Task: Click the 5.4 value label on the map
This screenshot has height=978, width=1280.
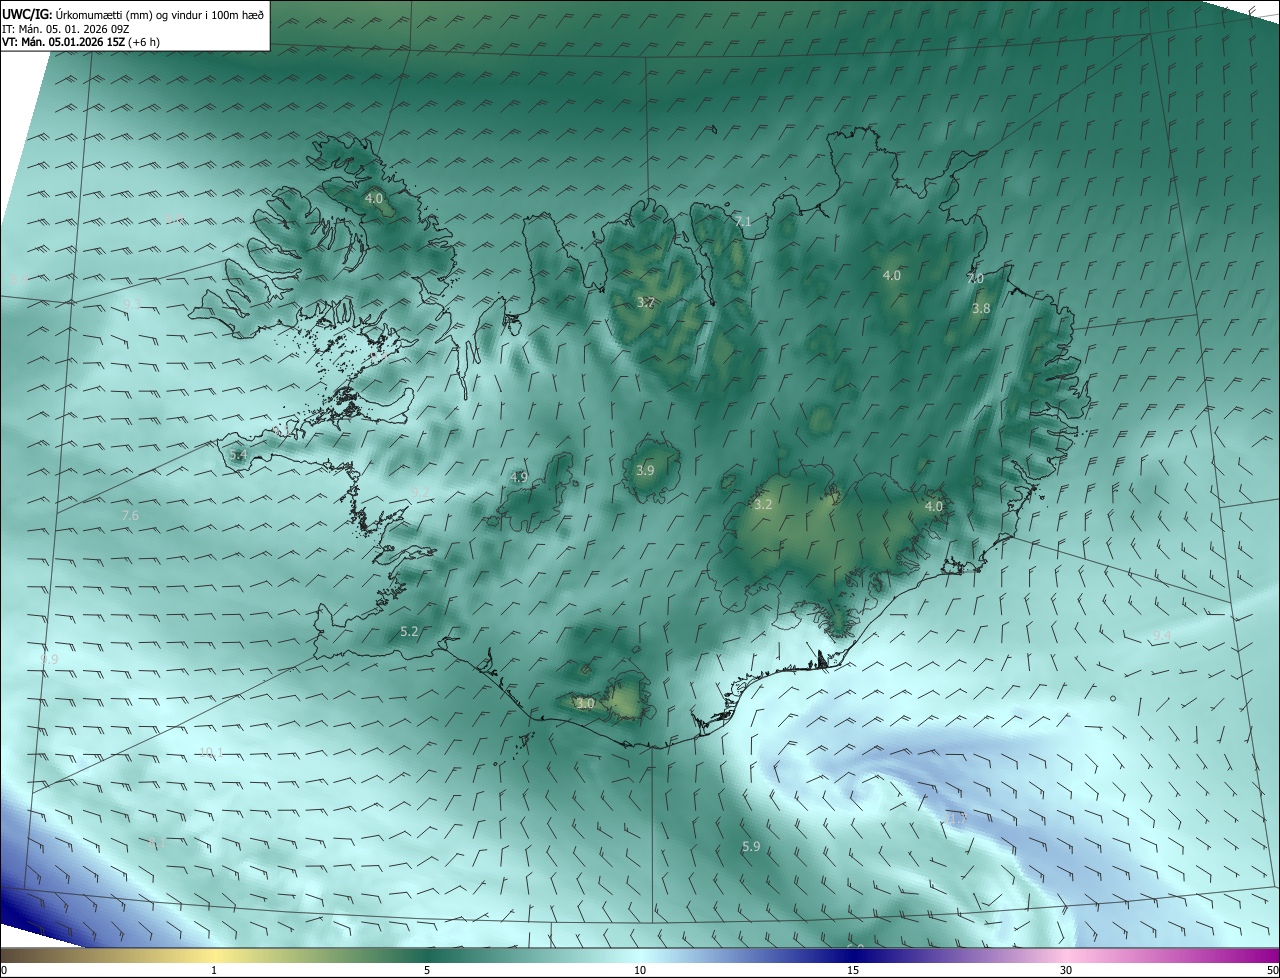Action: tap(238, 455)
